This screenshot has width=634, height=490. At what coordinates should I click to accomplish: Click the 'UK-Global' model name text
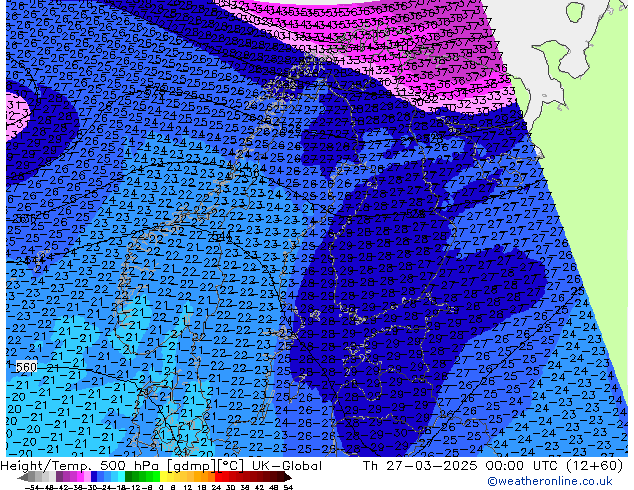287,466
